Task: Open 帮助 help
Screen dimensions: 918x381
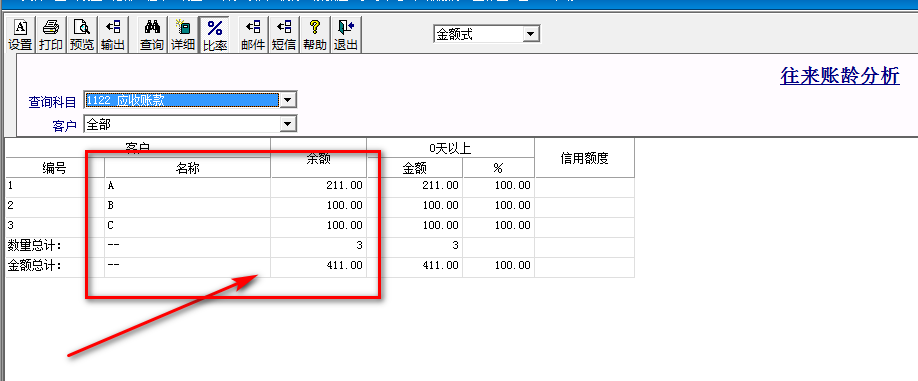Action: (x=315, y=35)
